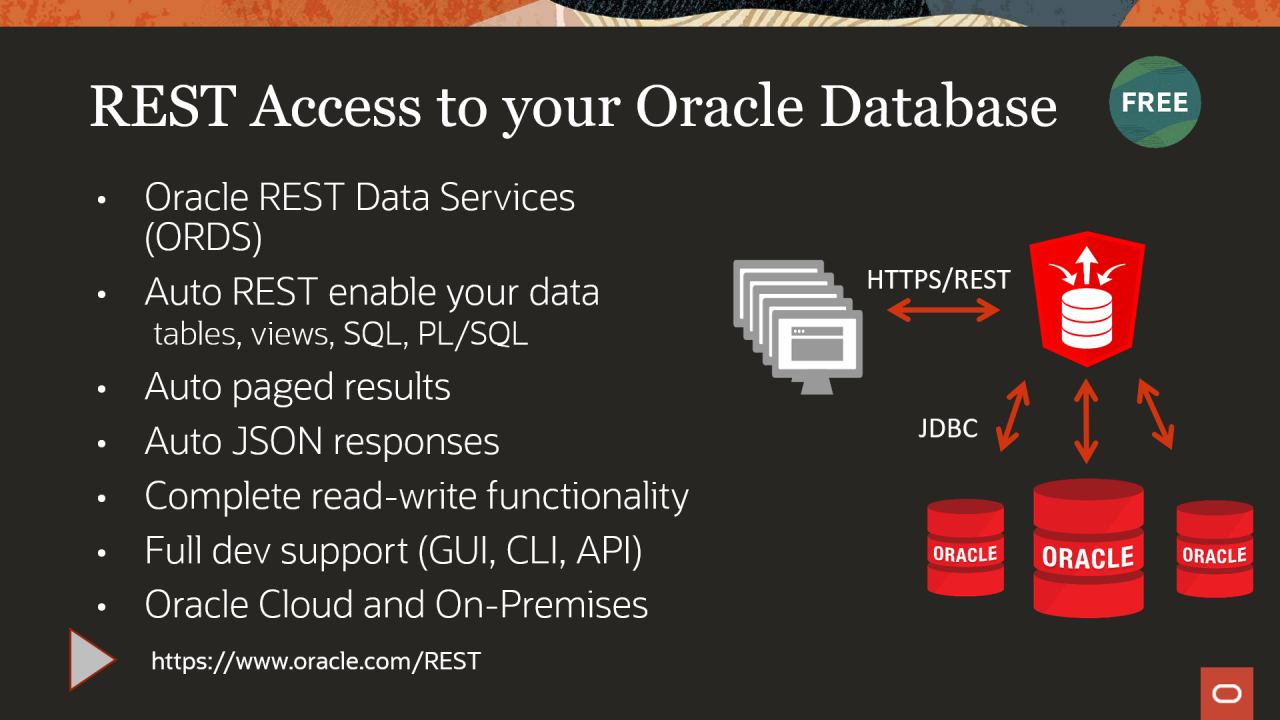Click the slide title REST Access heading
Viewport: 1280px width, 720px height.
(573, 106)
